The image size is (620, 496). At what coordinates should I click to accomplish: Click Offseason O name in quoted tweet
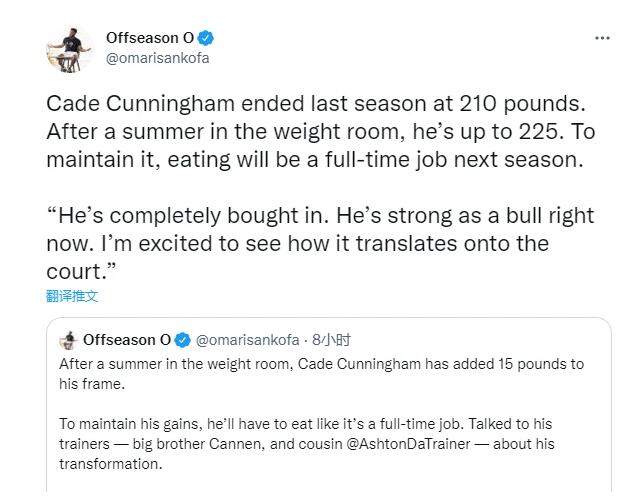127,340
